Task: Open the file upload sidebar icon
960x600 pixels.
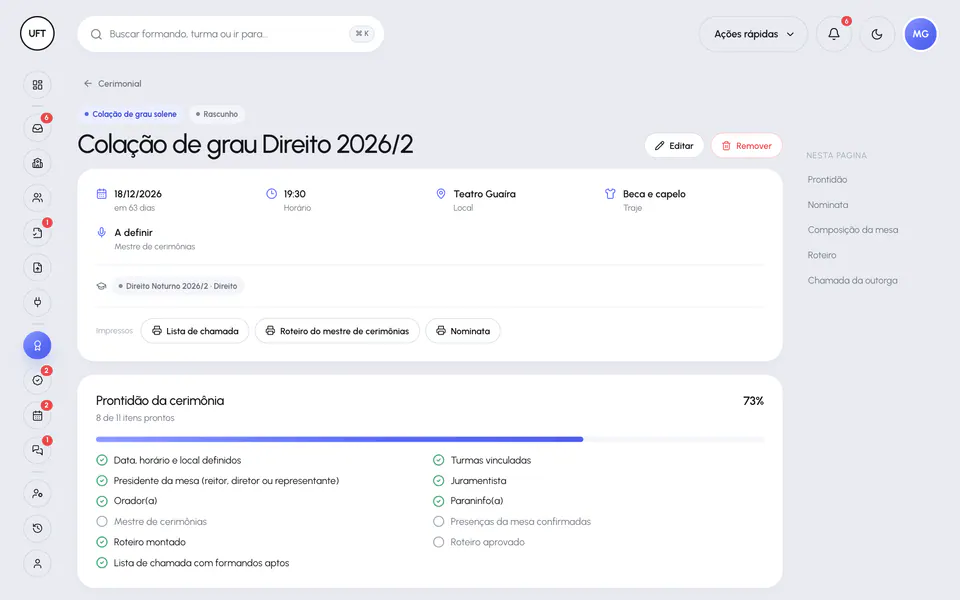Action: point(37,268)
